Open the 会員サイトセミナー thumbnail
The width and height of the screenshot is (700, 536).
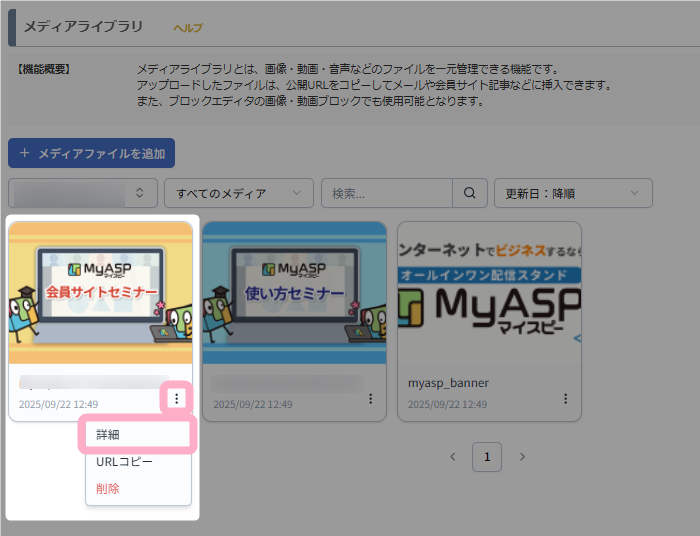(100, 293)
